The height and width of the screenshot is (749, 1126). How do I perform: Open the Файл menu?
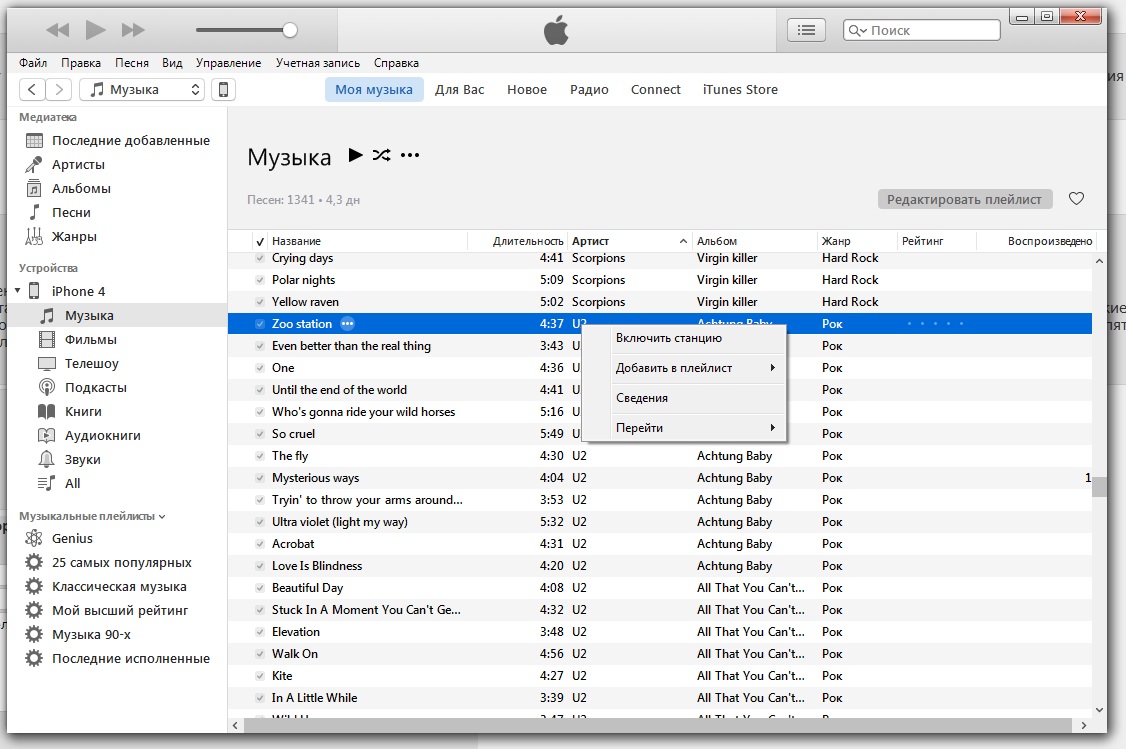[x=33, y=63]
